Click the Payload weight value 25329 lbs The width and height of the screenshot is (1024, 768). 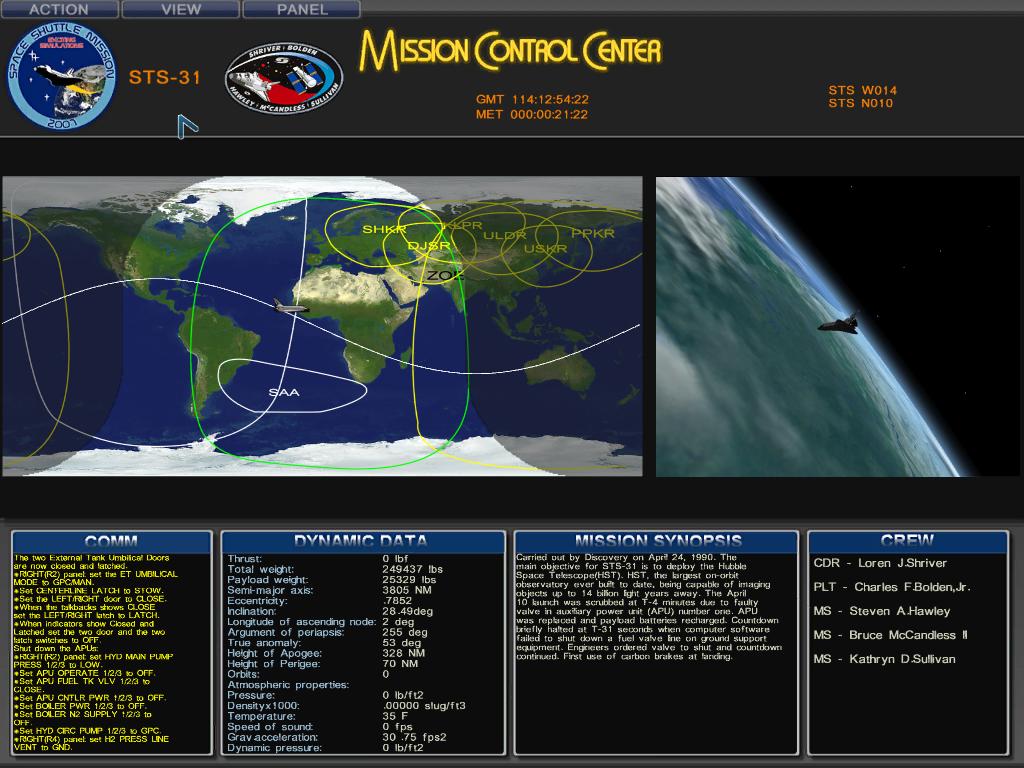point(409,580)
